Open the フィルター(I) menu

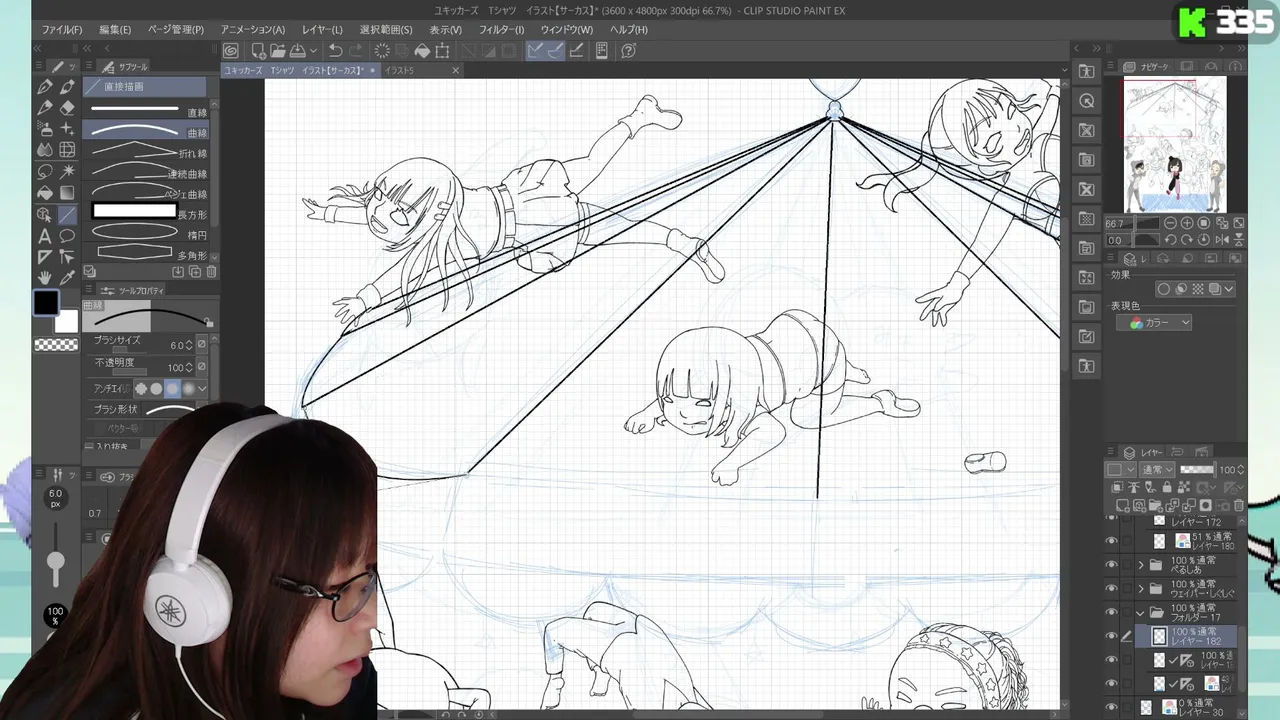point(501,30)
